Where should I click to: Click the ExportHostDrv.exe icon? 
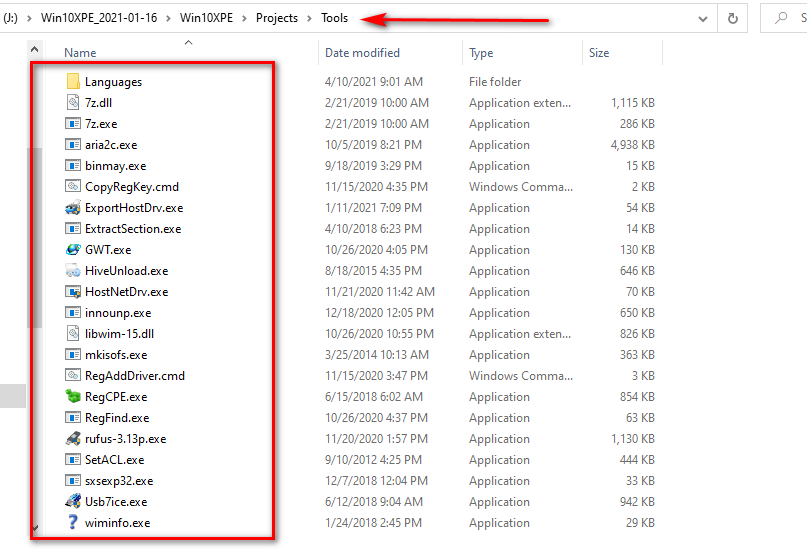point(73,207)
